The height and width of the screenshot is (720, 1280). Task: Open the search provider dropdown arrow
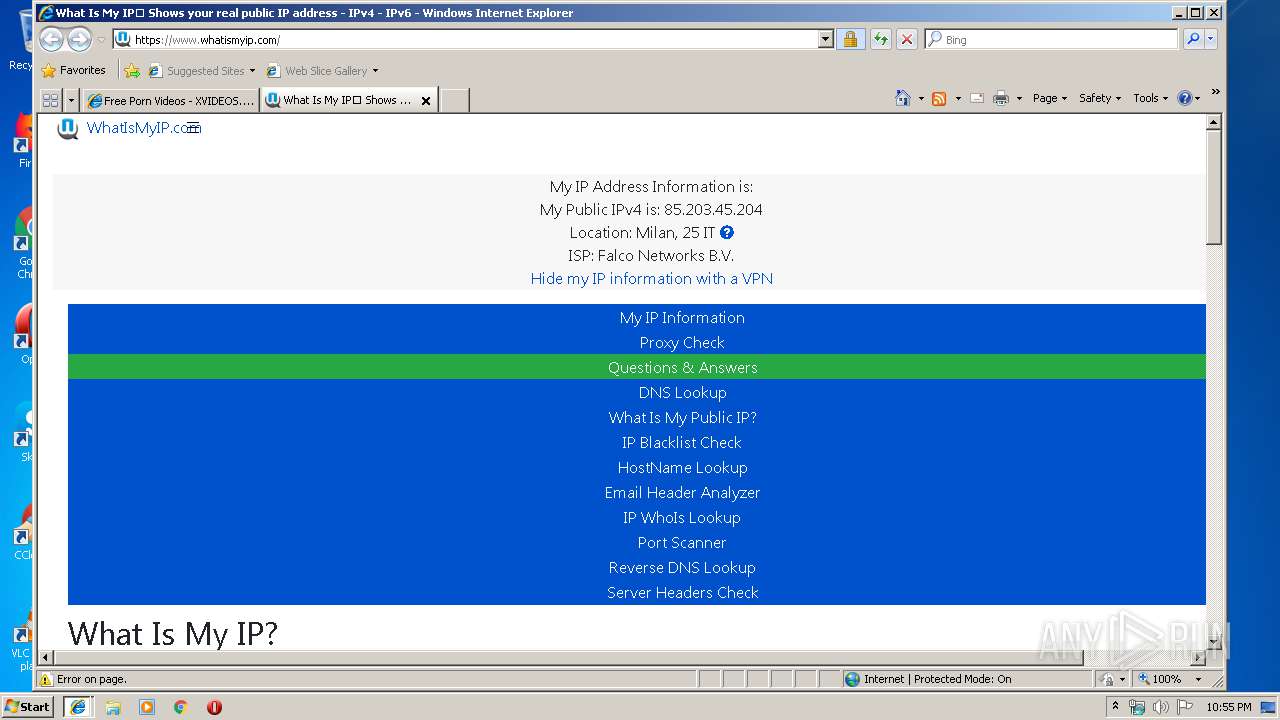pyautogui.click(x=1210, y=40)
